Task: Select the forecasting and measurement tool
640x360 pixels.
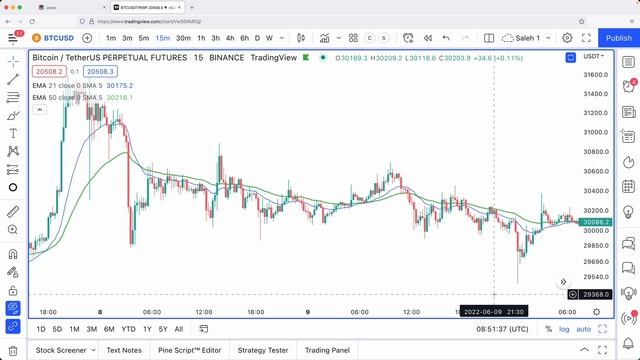Action: [13, 169]
